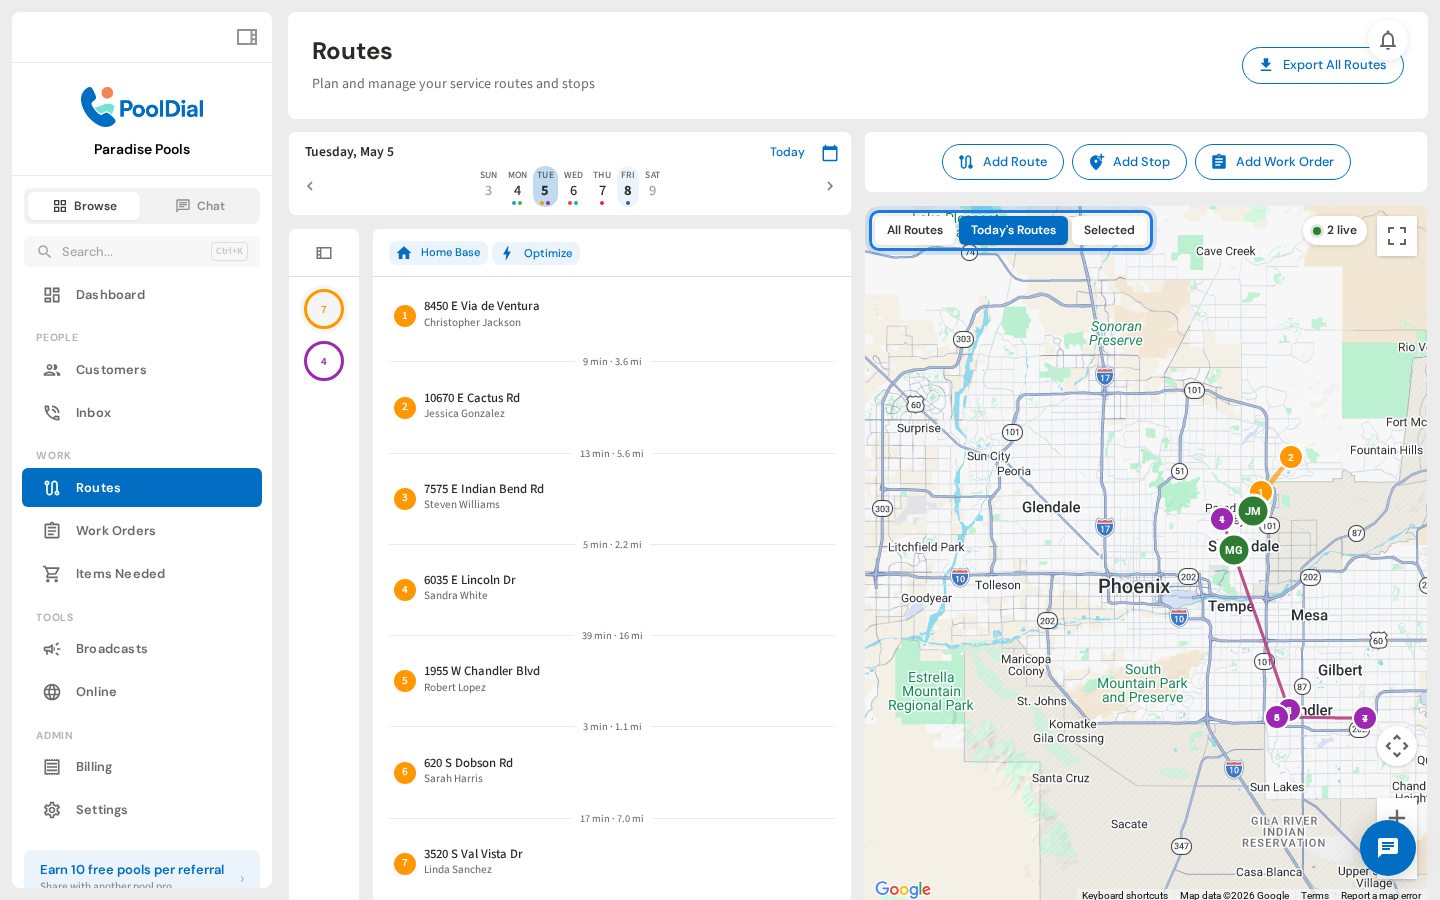1440x900 pixels.
Task: Open Broadcasts tool
Action: (142, 649)
